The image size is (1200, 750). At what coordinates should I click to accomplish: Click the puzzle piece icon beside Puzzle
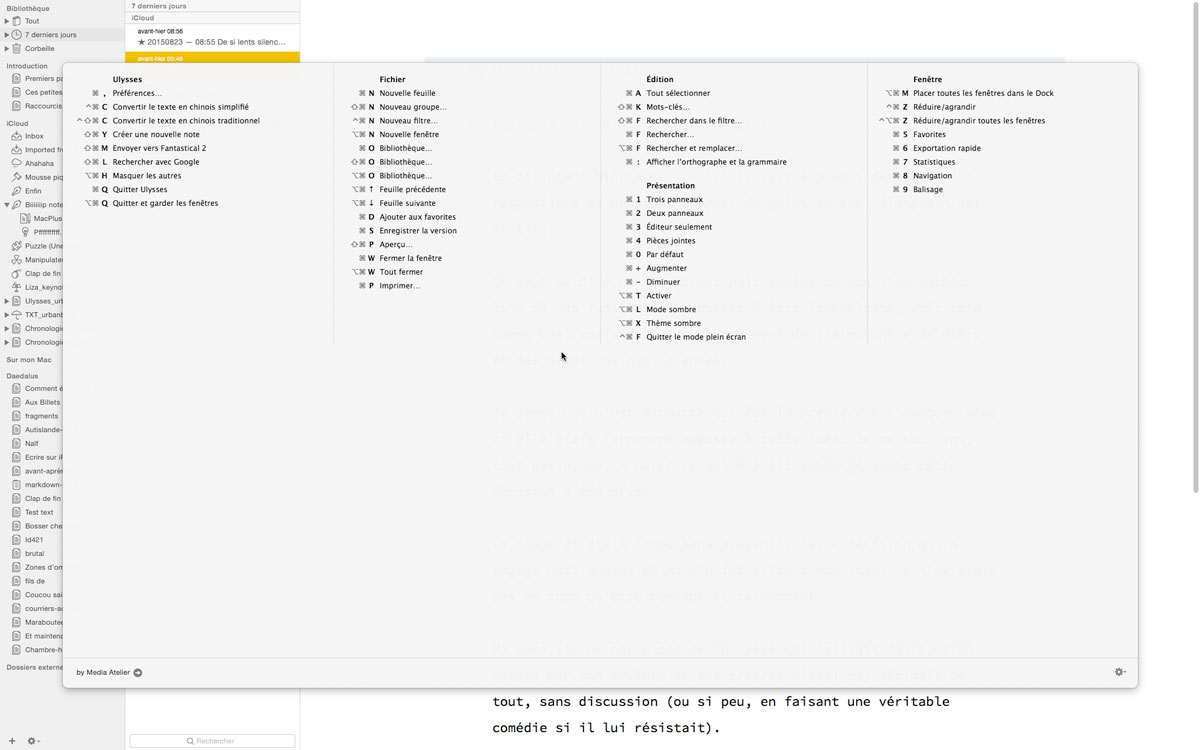(x=17, y=246)
